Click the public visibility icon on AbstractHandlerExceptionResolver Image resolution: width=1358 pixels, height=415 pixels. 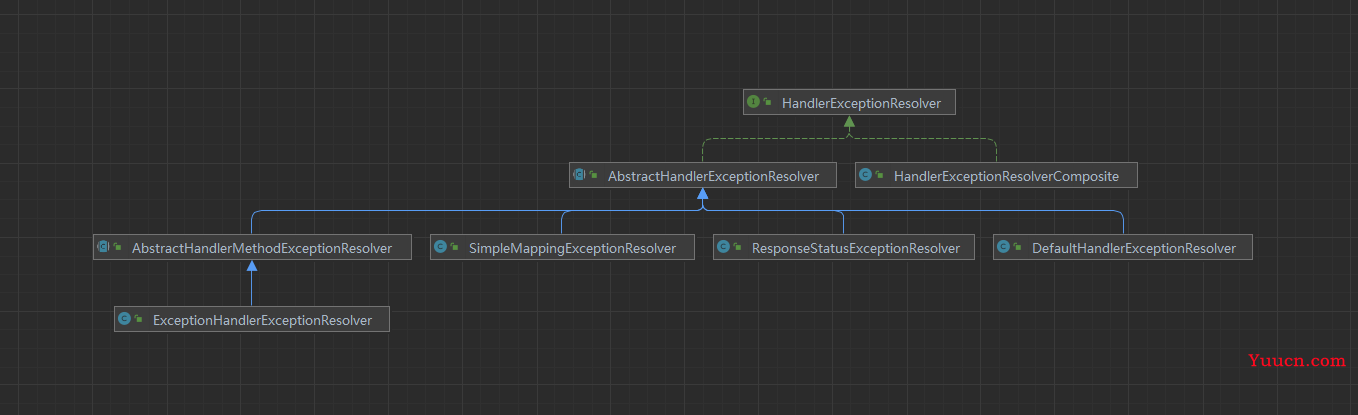coord(594,176)
